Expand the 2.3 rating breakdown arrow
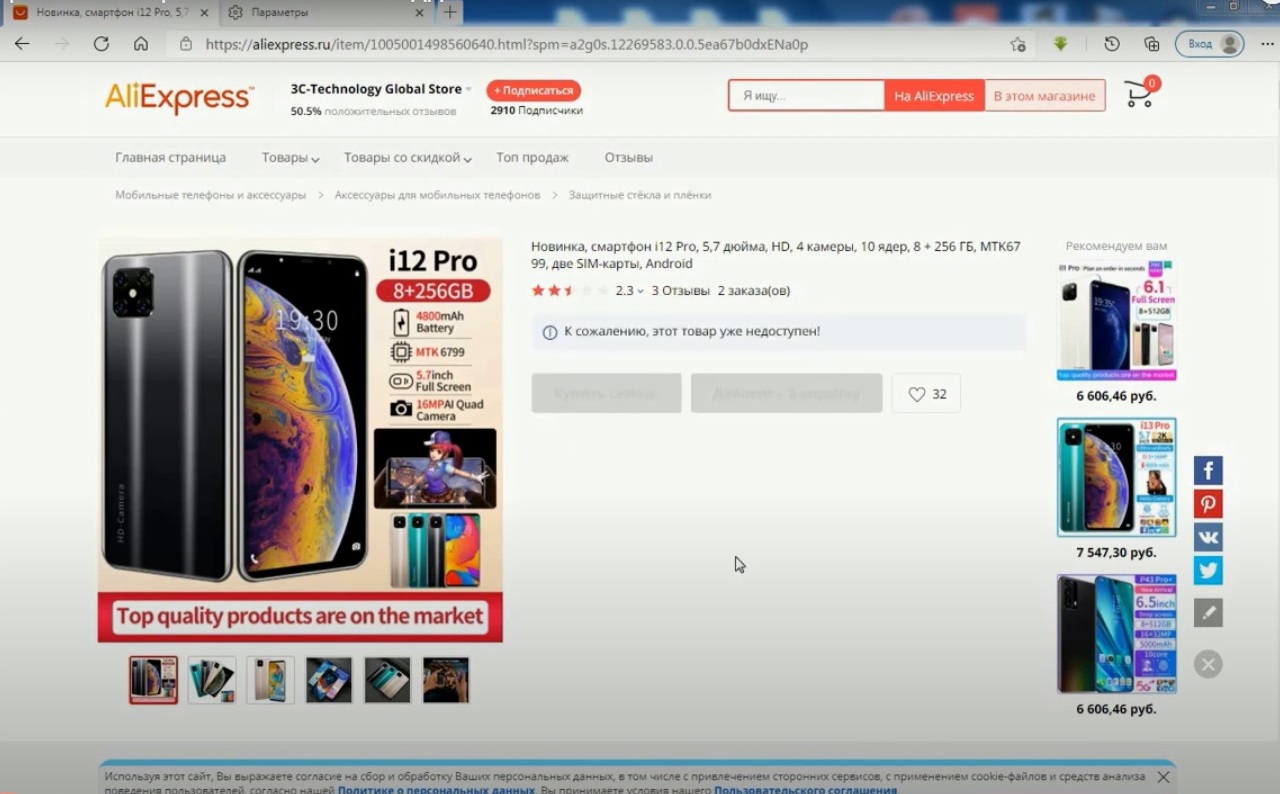This screenshot has width=1280, height=794. coord(641,291)
